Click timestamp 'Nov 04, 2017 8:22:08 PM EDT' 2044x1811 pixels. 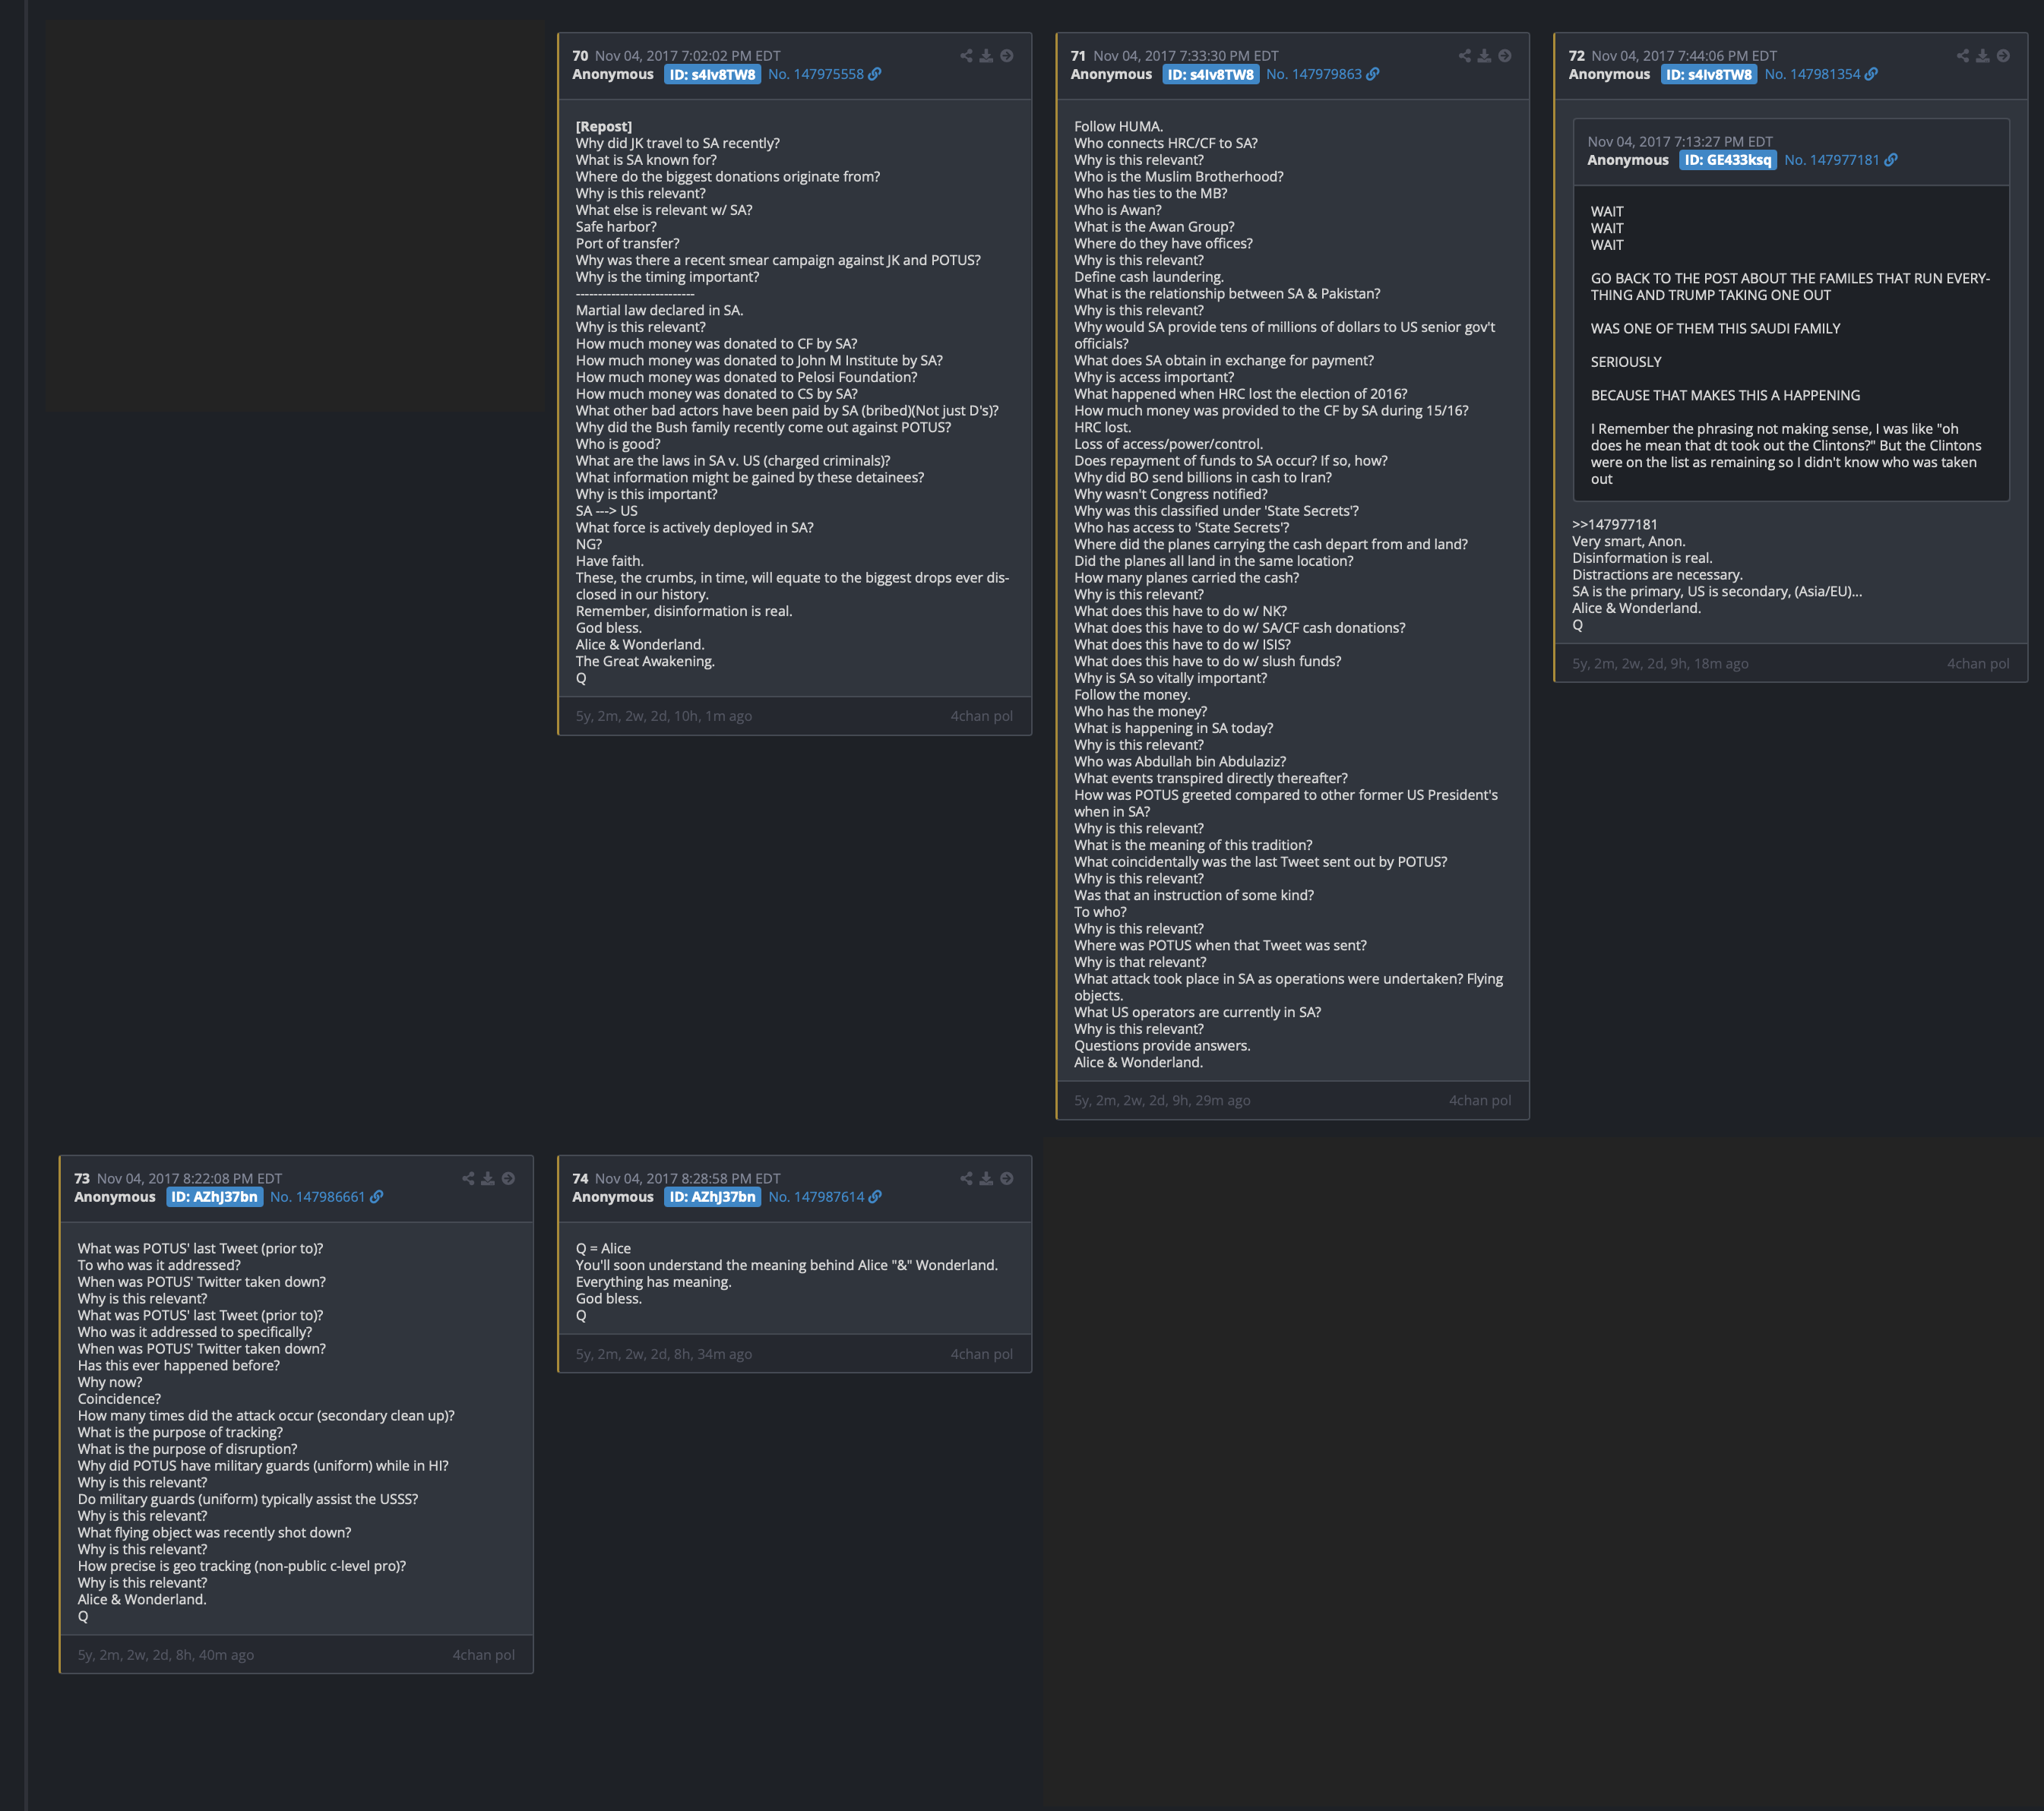click(x=190, y=1179)
